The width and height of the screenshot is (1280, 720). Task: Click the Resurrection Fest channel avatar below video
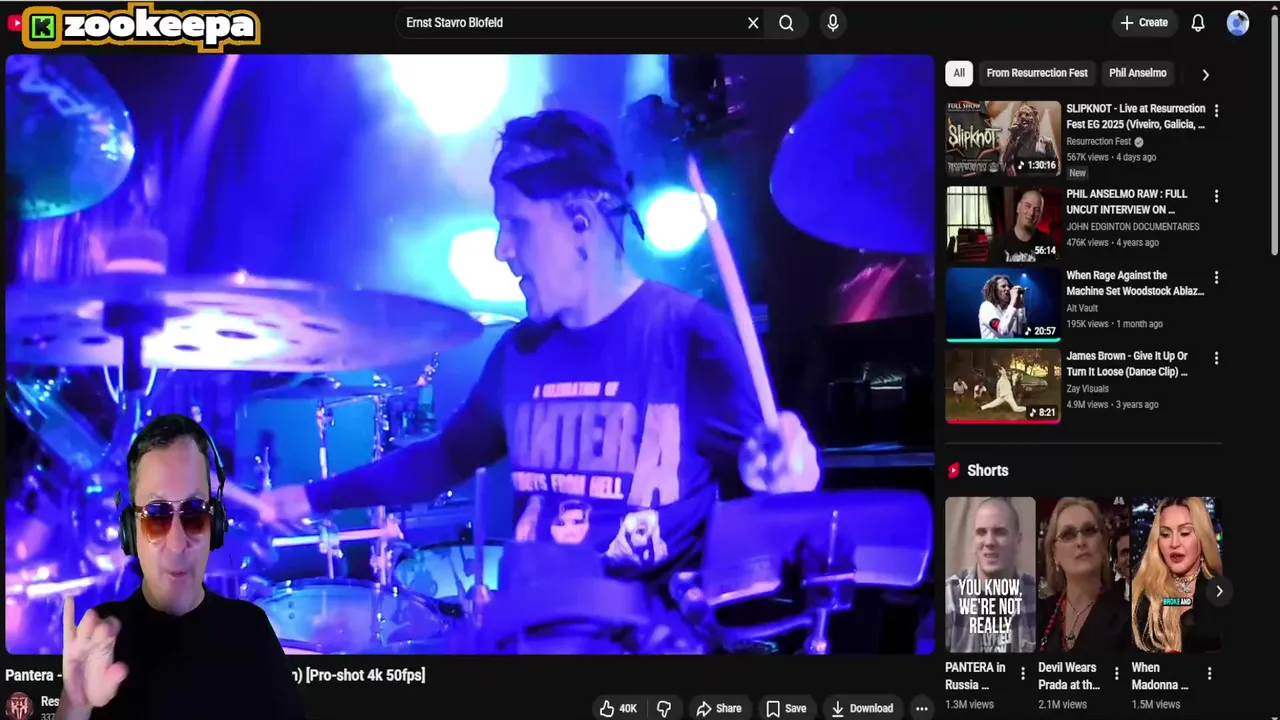[x=18, y=706]
